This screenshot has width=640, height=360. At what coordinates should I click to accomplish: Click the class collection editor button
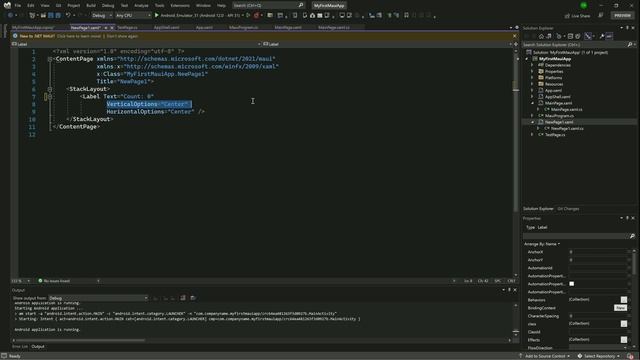624,324
